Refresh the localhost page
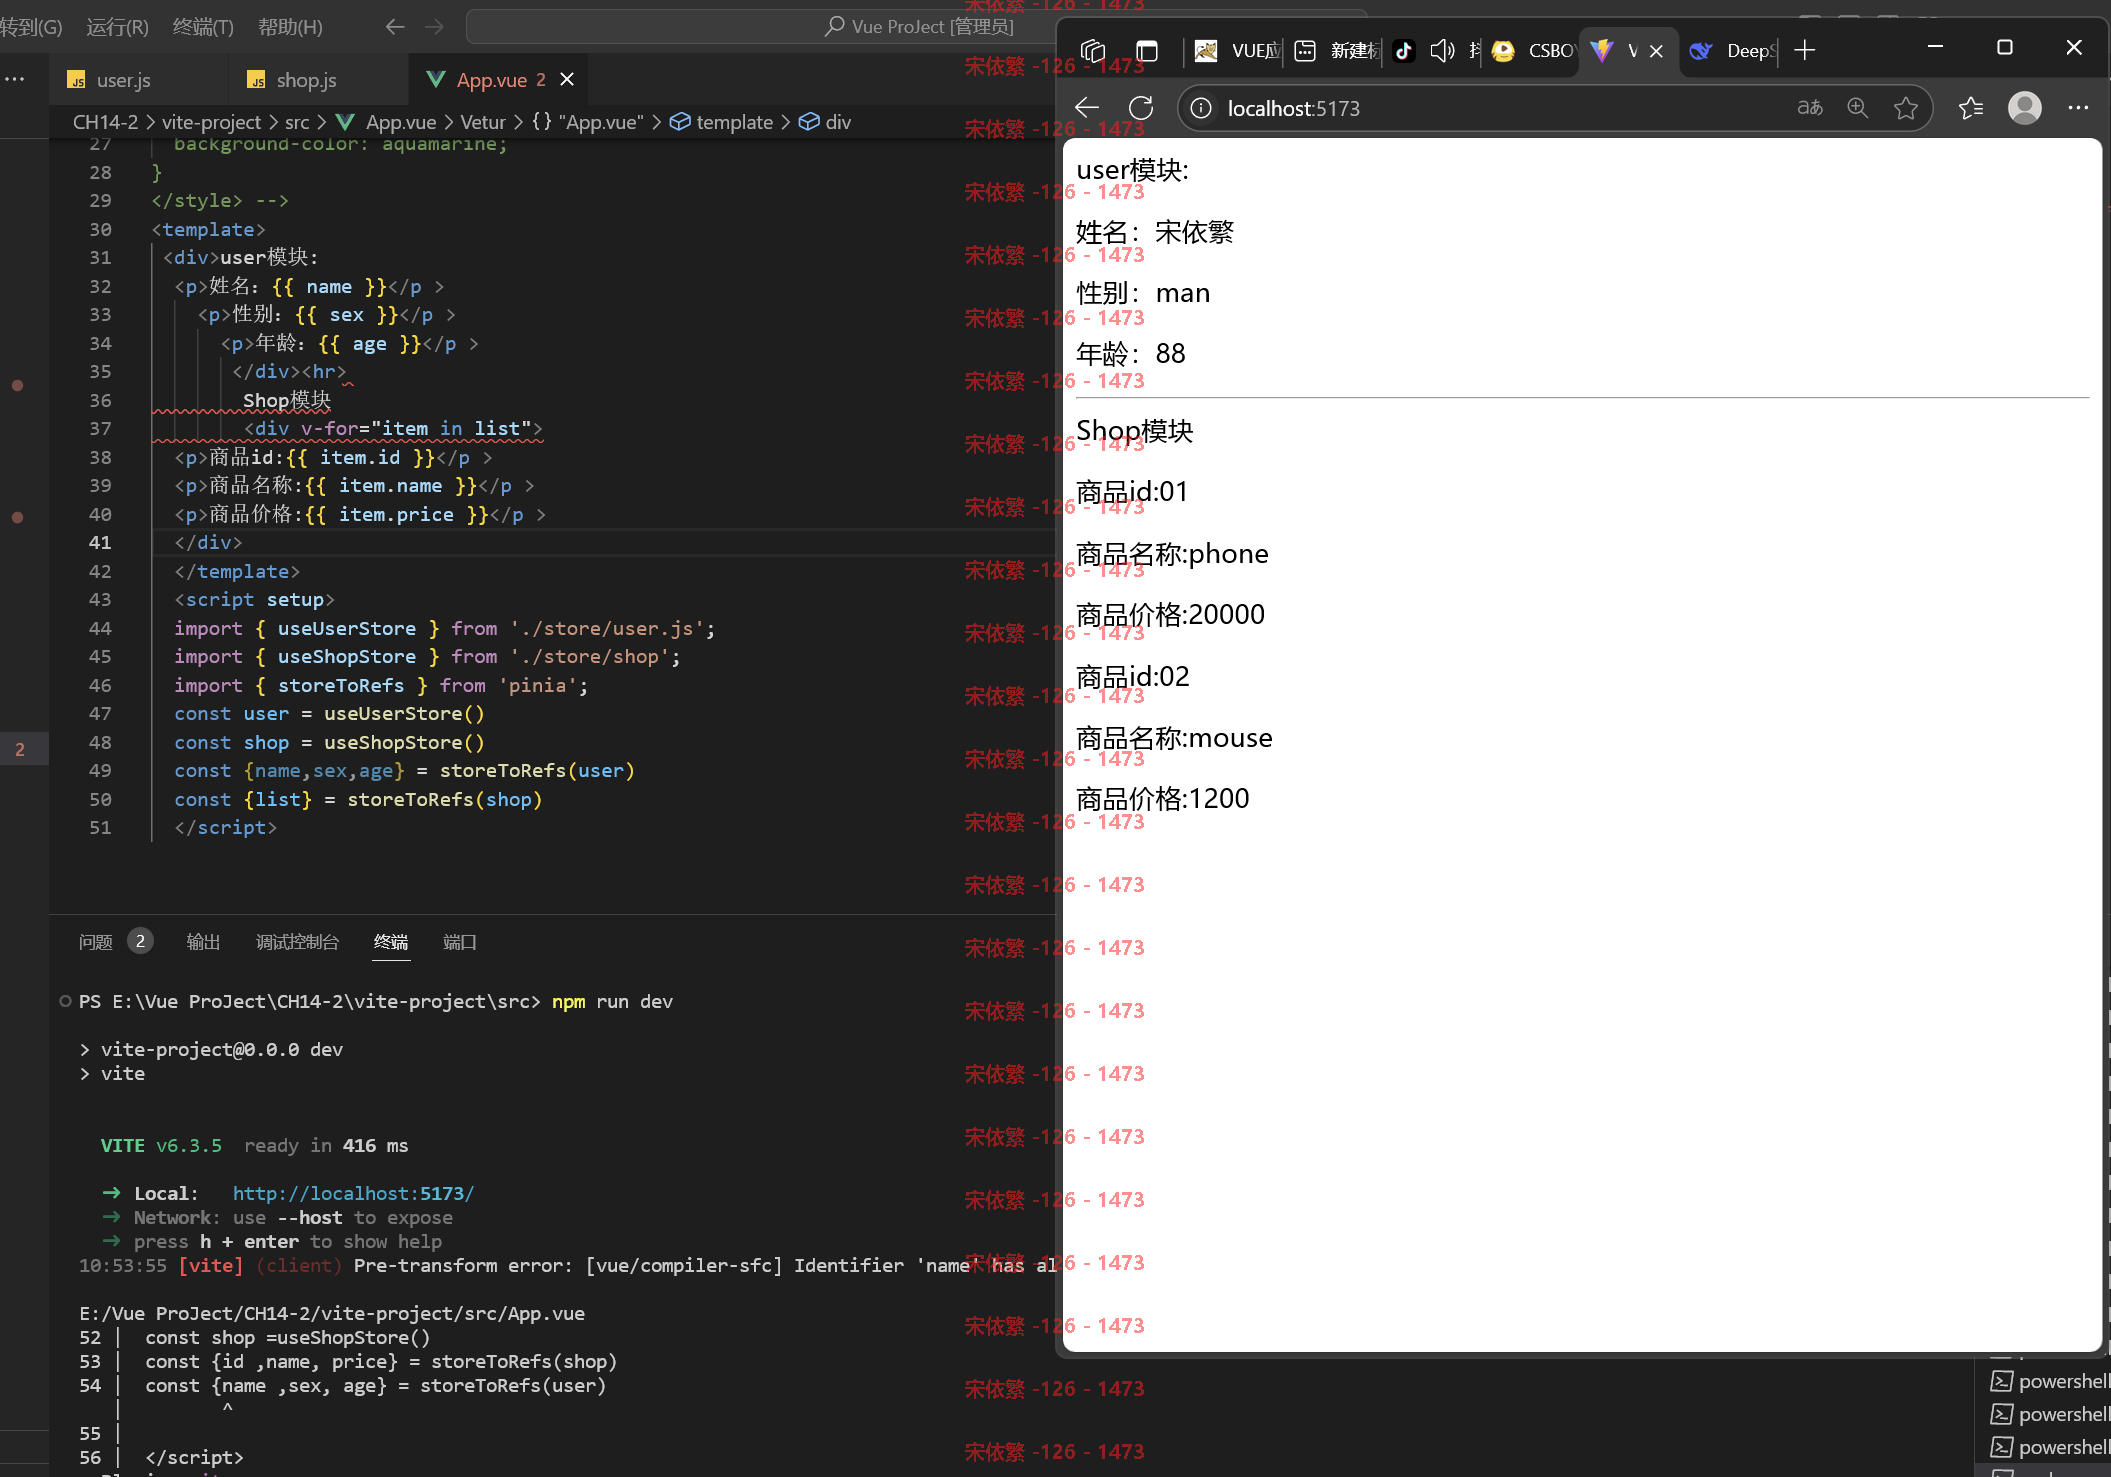The height and width of the screenshot is (1477, 2111). click(x=1141, y=107)
